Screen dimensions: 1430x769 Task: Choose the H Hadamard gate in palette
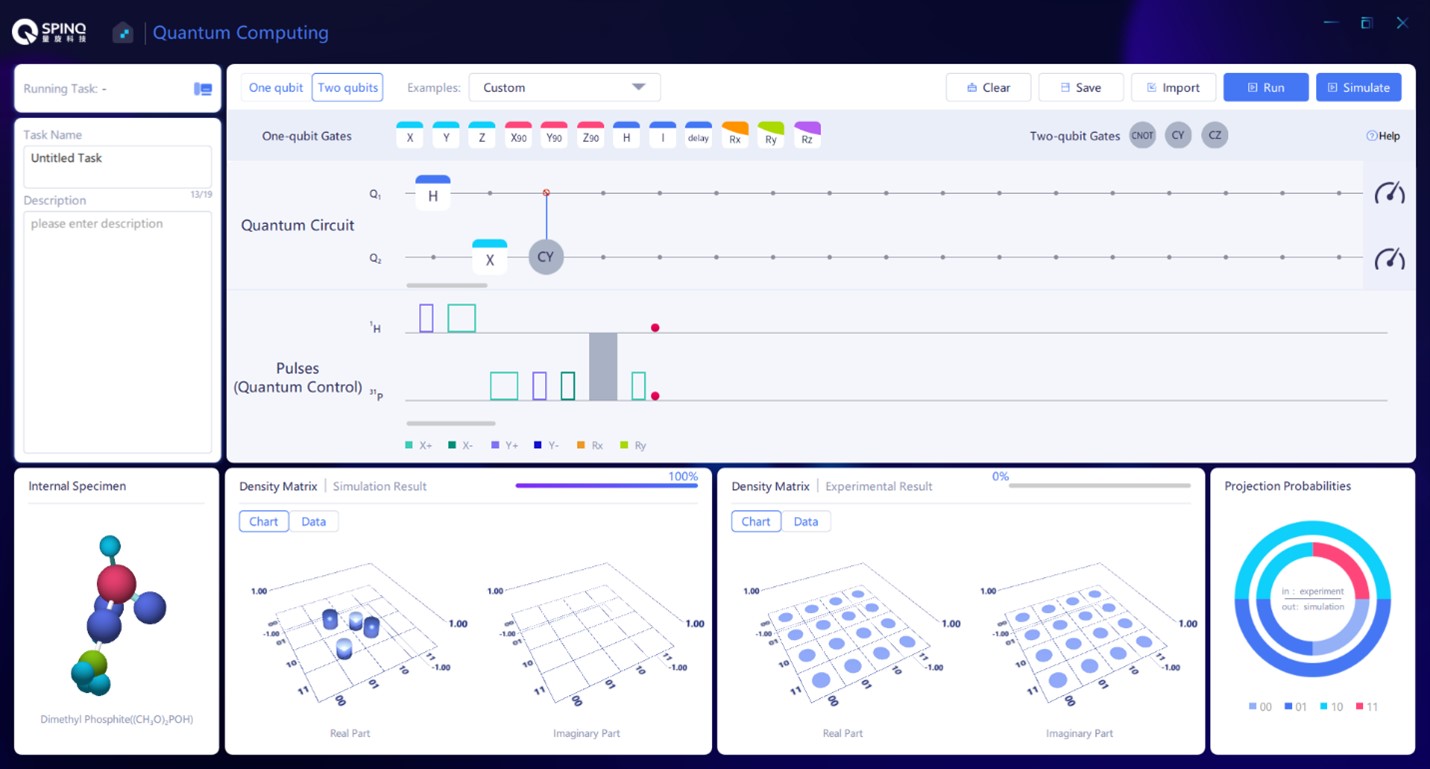(x=626, y=135)
